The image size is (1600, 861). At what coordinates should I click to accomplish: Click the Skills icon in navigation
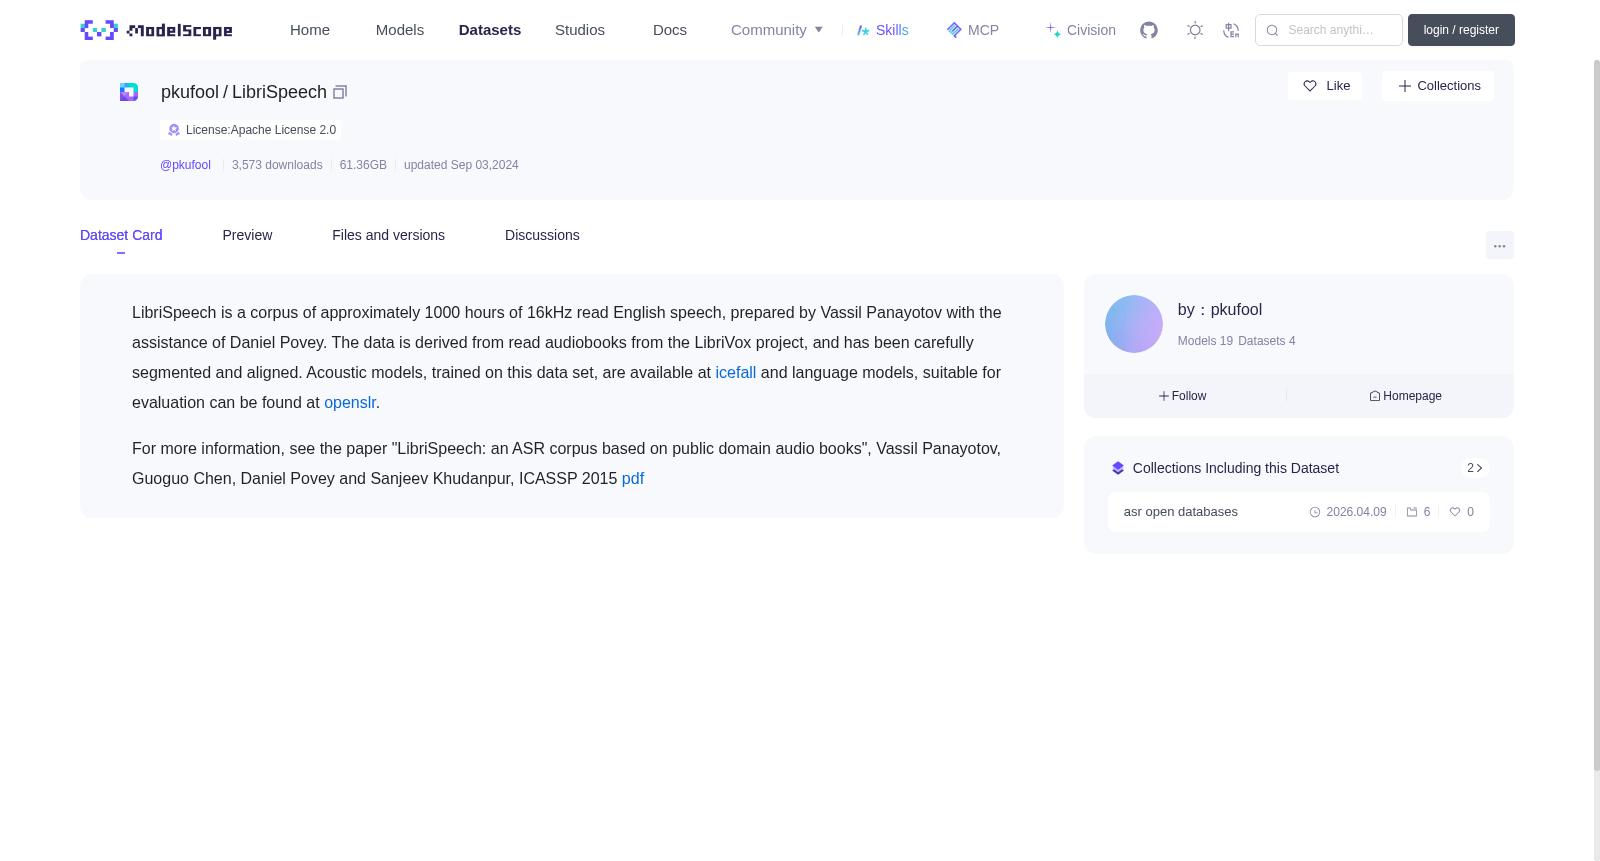(x=863, y=30)
